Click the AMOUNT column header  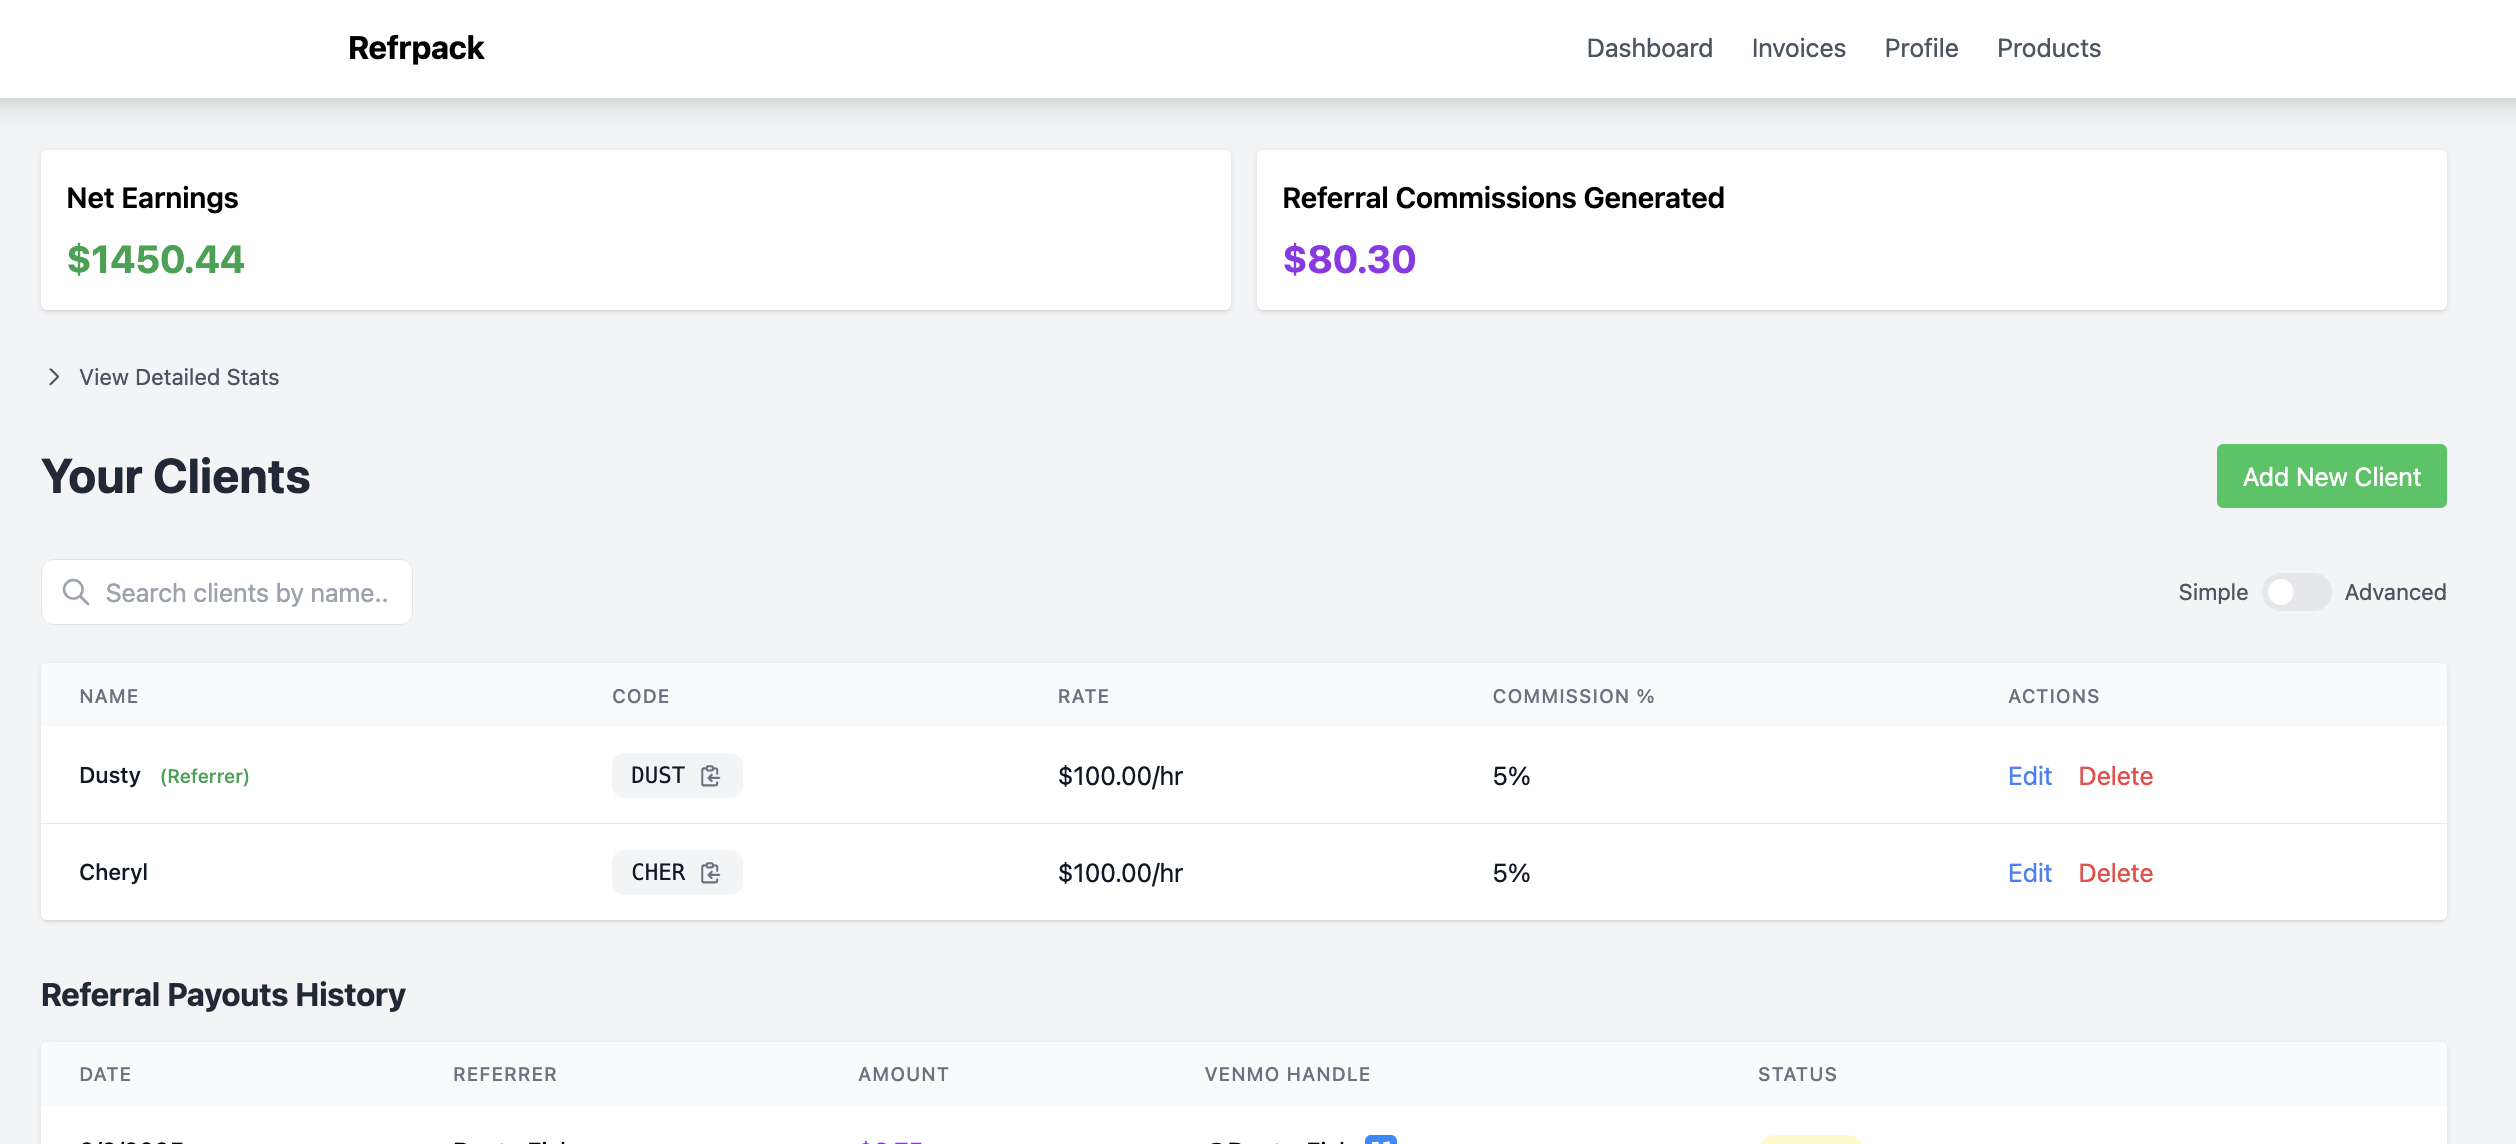click(x=903, y=1074)
